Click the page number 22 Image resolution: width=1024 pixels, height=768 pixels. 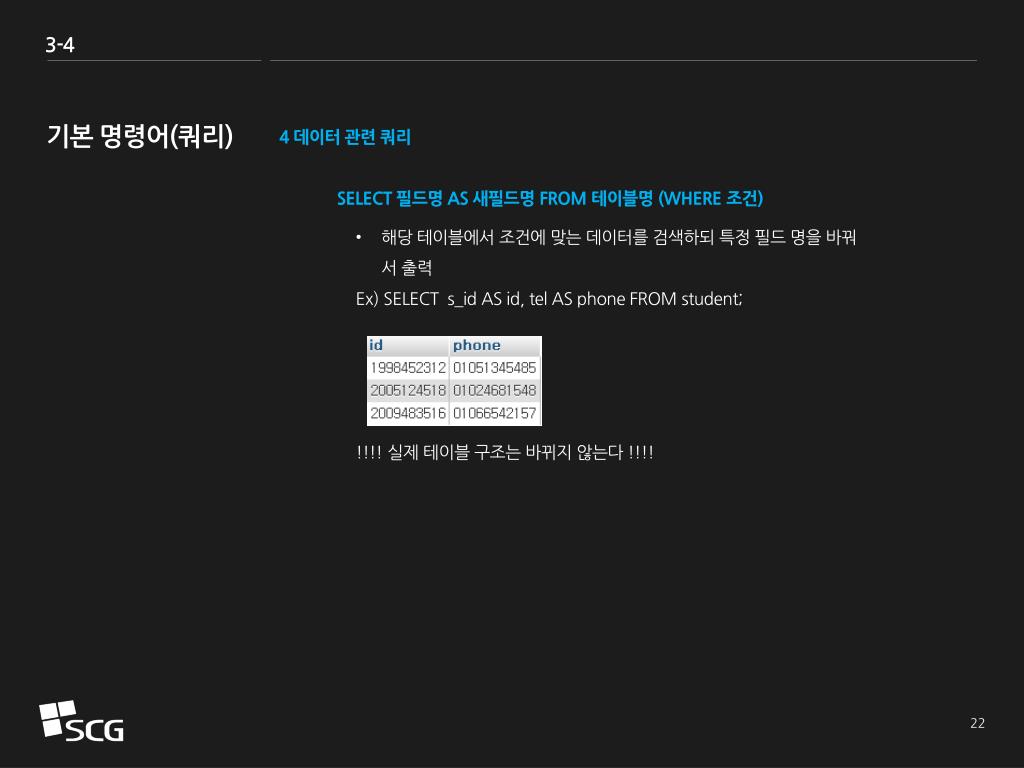tap(977, 723)
